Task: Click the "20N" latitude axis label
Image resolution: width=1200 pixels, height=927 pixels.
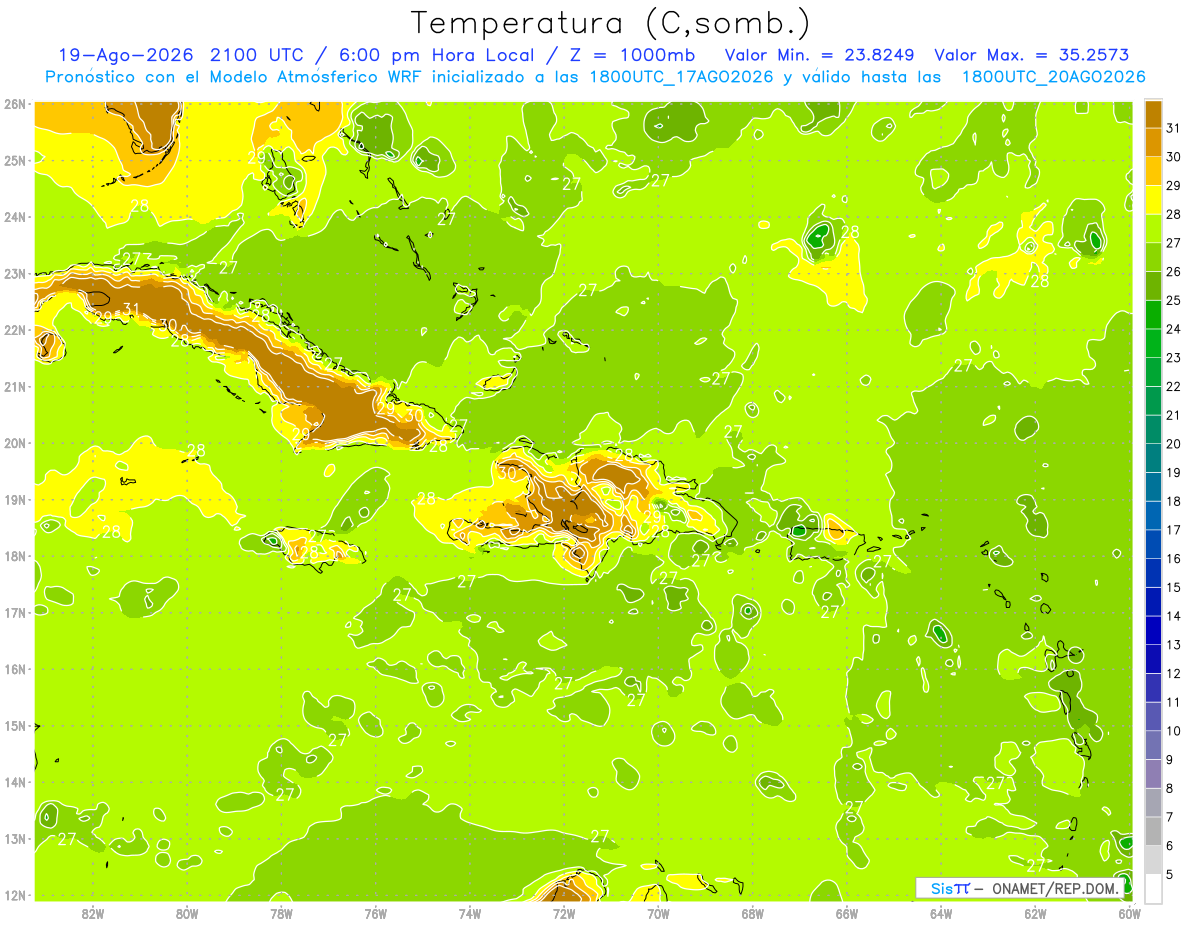Action: tap(14, 442)
